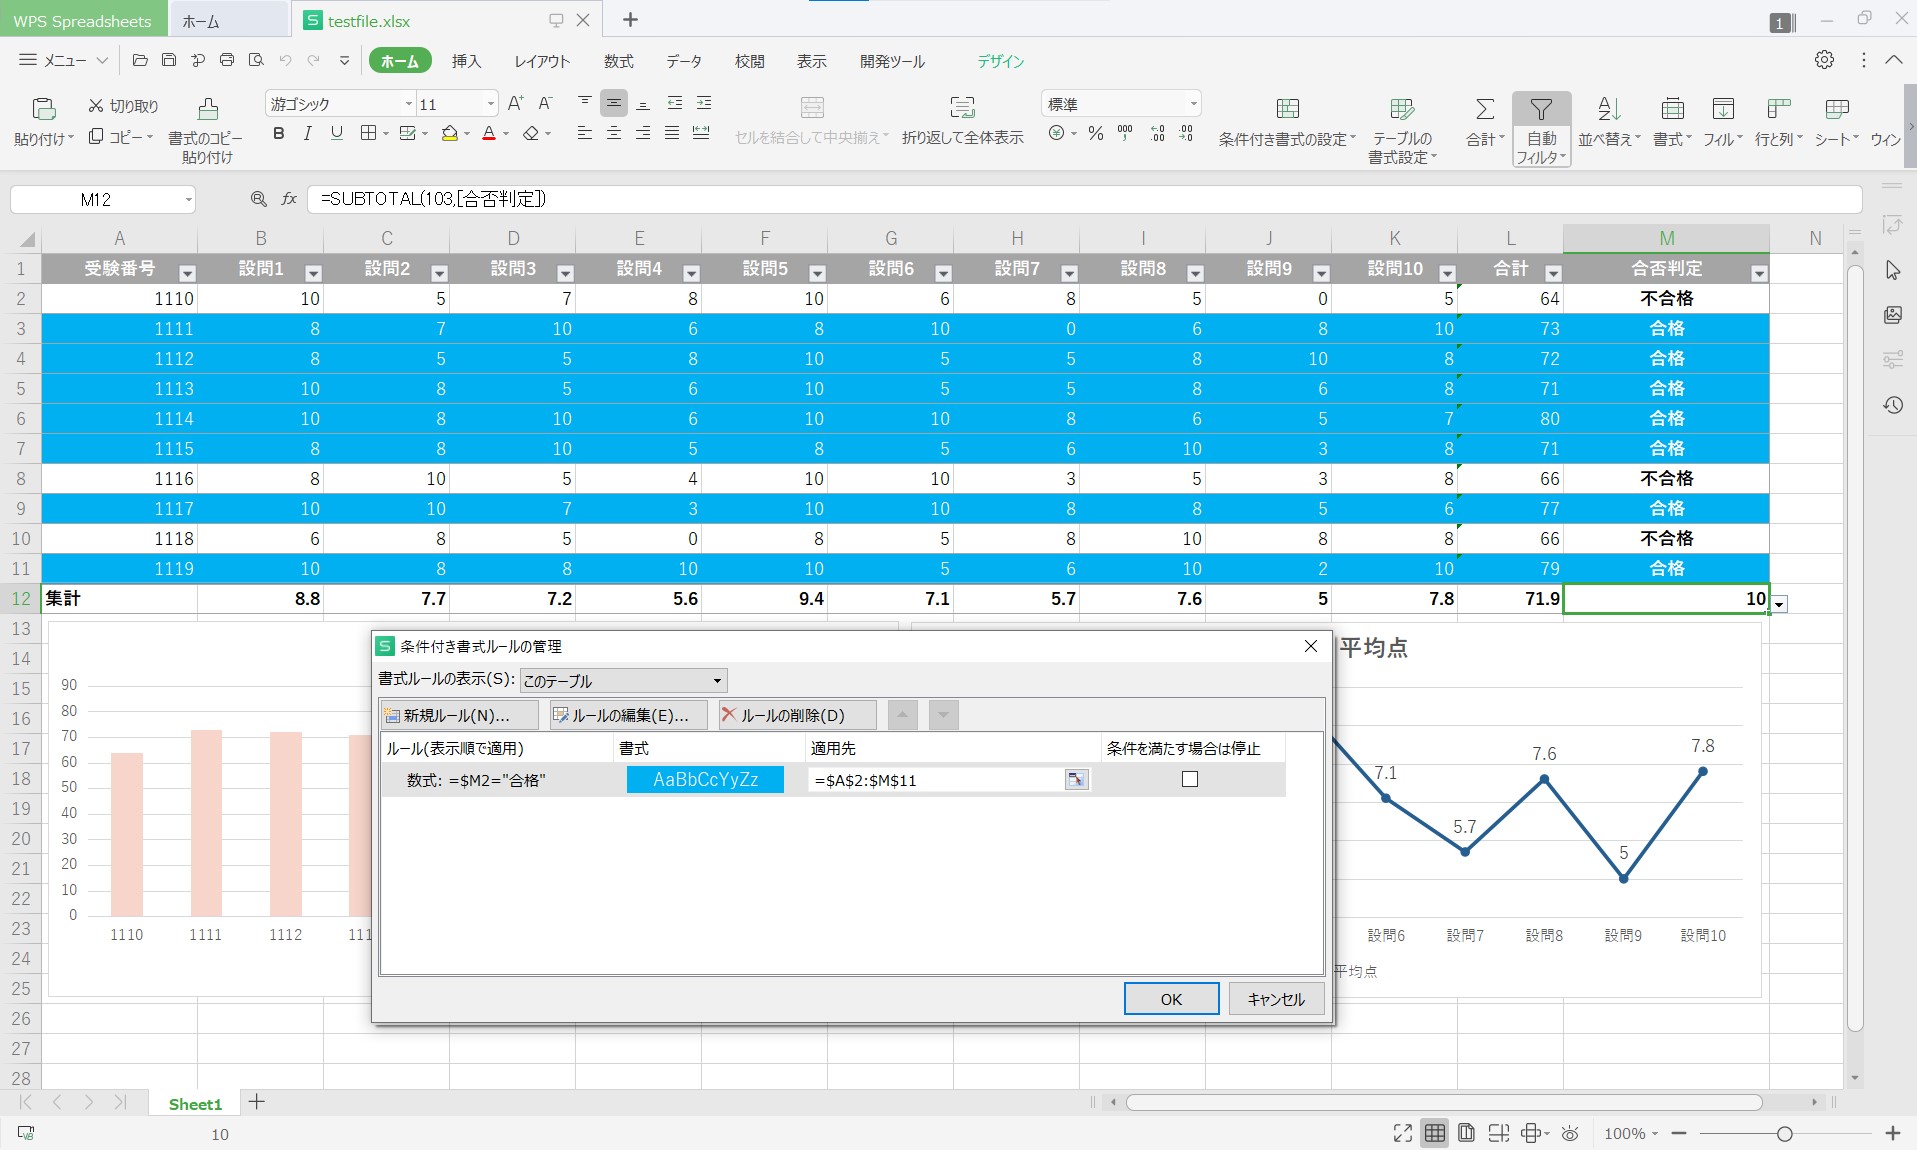Click the zoom slider handle

tap(1784, 1133)
